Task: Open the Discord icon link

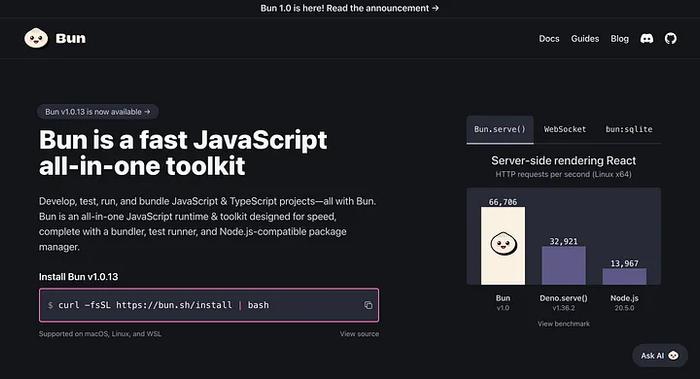Action: click(646, 39)
